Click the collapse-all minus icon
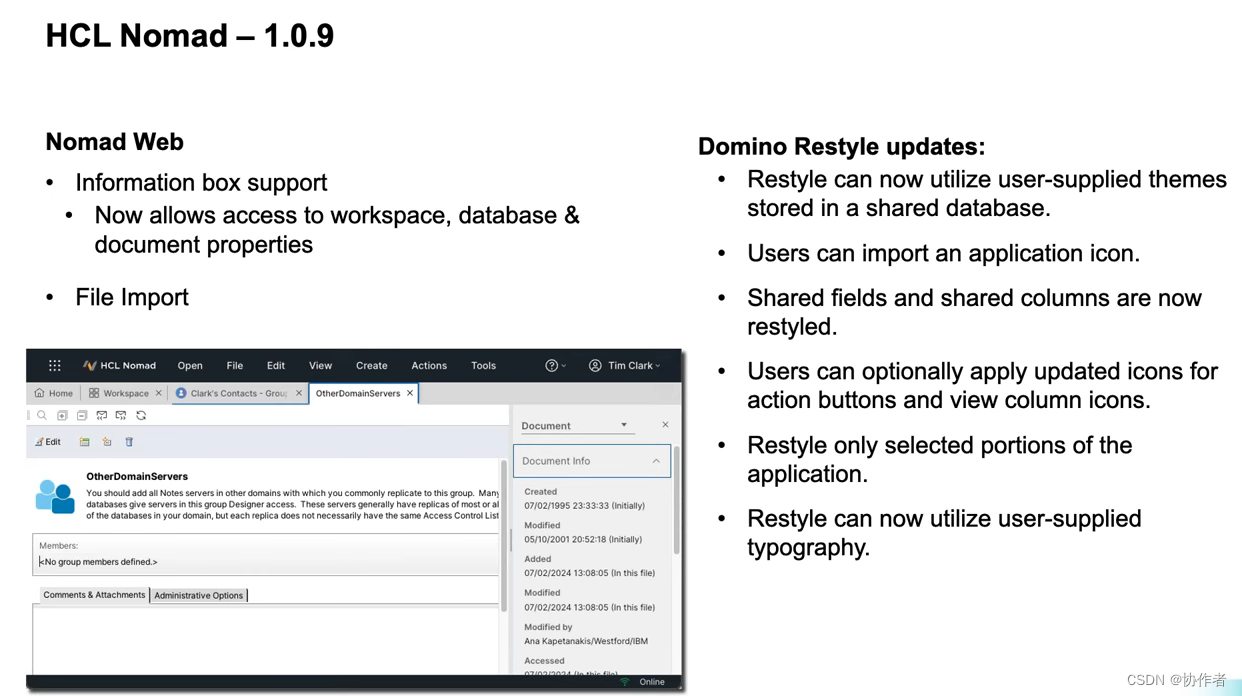This screenshot has width=1242, height=696. tap(82, 415)
